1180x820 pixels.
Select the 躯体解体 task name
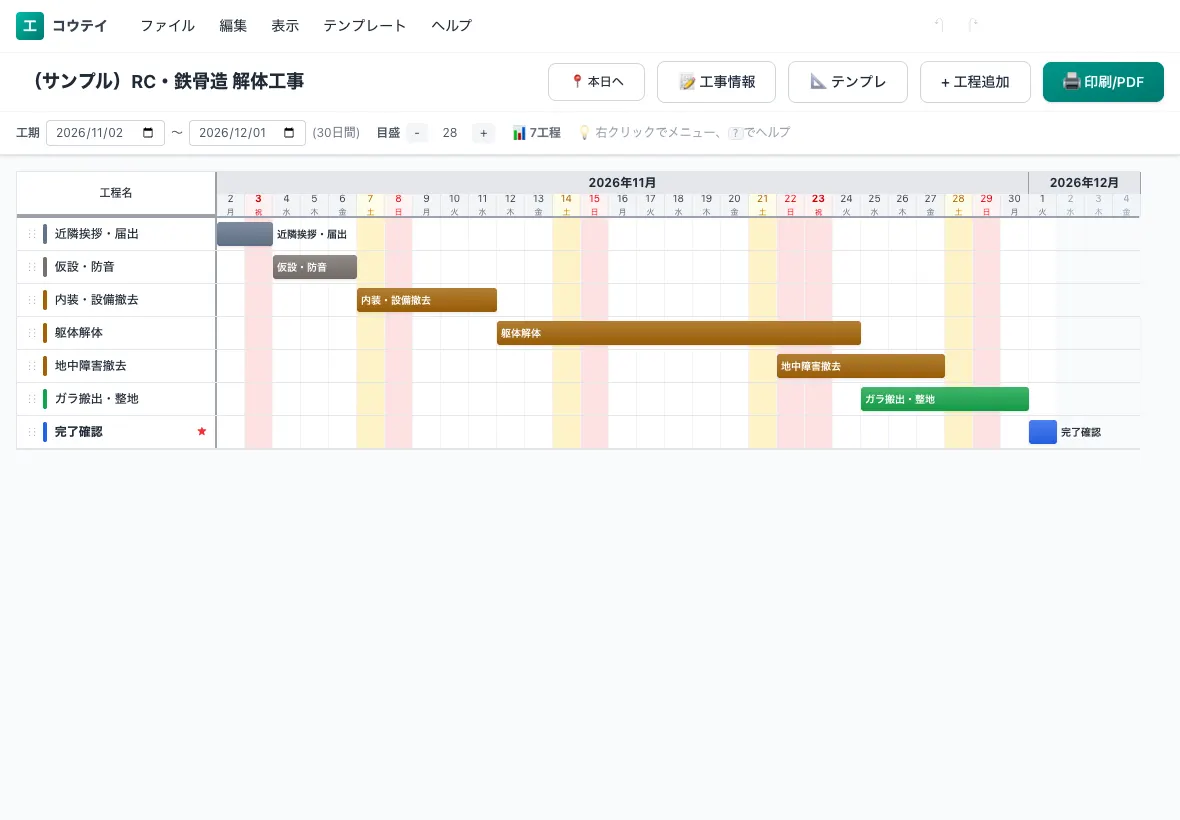tap(78, 333)
